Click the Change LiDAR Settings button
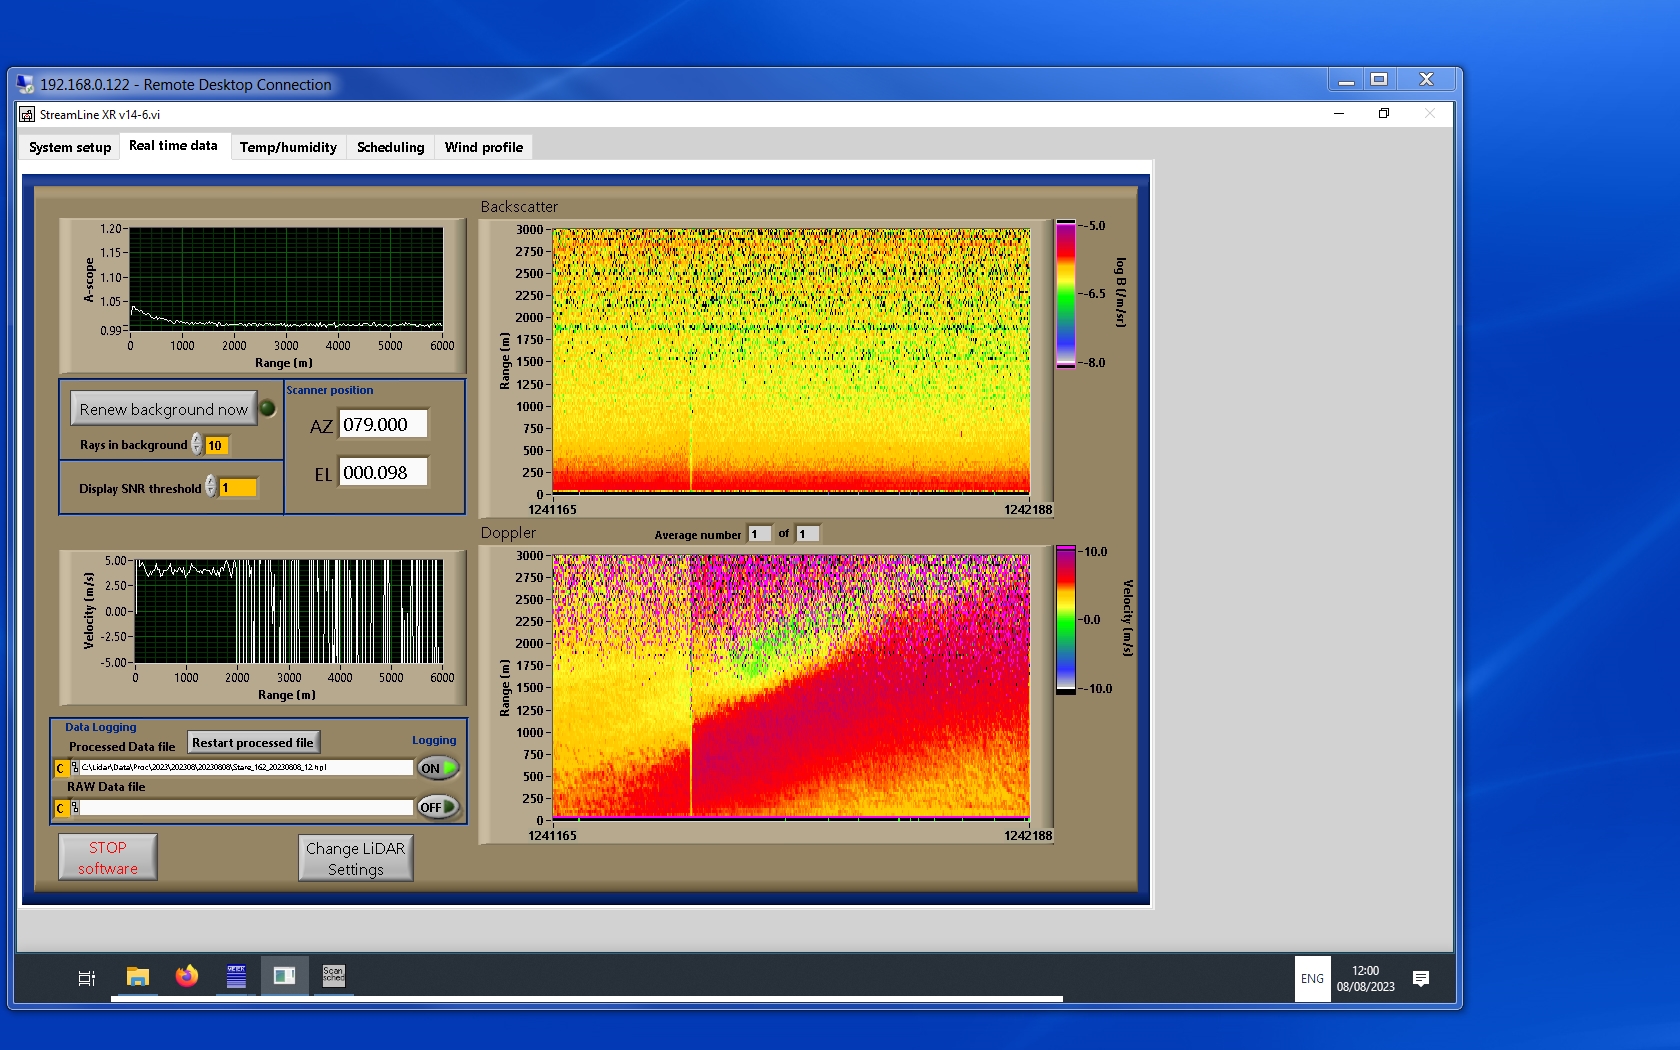This screenshot has width=1680, height=1050. pyautogui.click(x=355, y=858)
